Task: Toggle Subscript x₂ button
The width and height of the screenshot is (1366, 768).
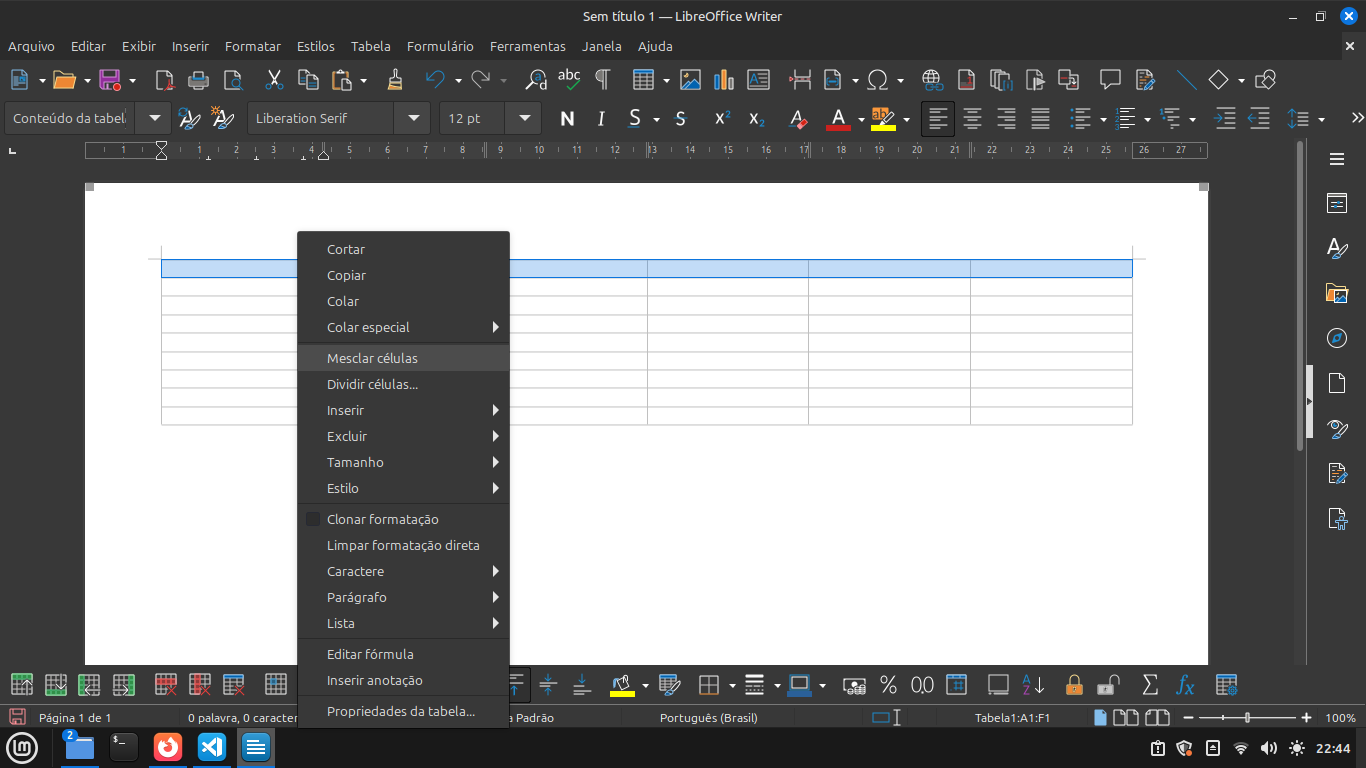Action: (757, 119)
